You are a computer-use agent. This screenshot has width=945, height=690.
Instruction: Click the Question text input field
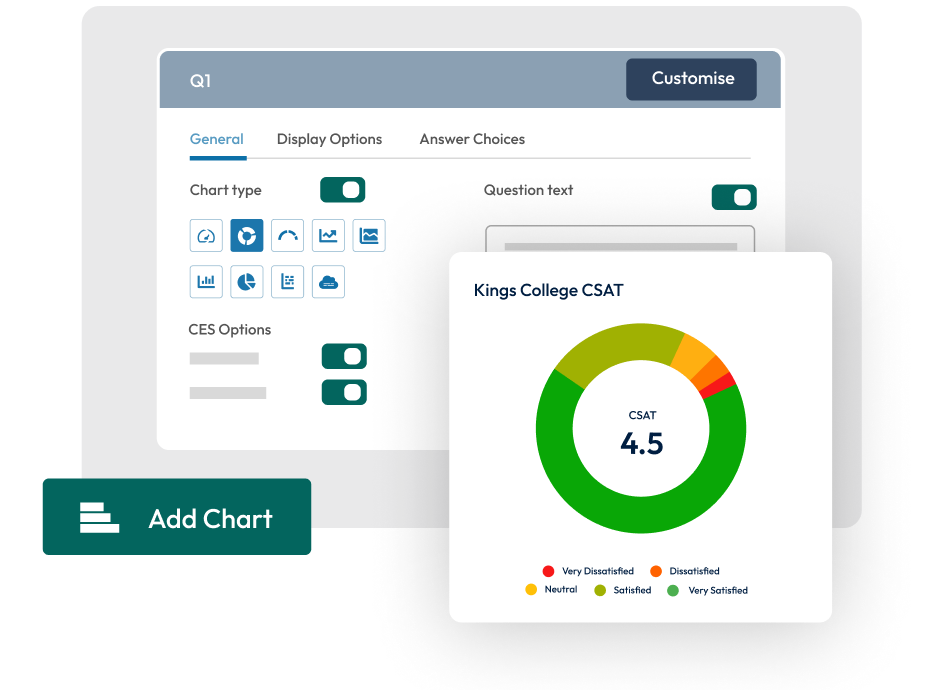pos(619,240)
